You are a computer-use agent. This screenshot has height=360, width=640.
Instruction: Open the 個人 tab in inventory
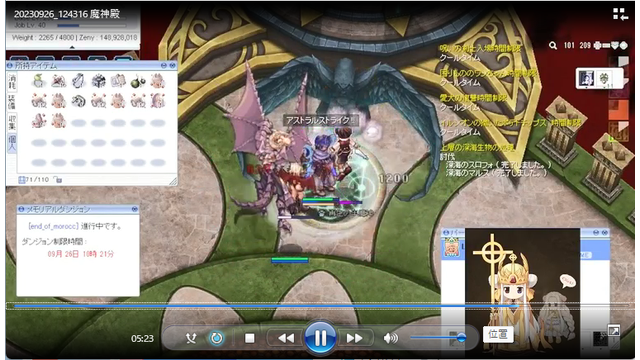click(12, 144)
